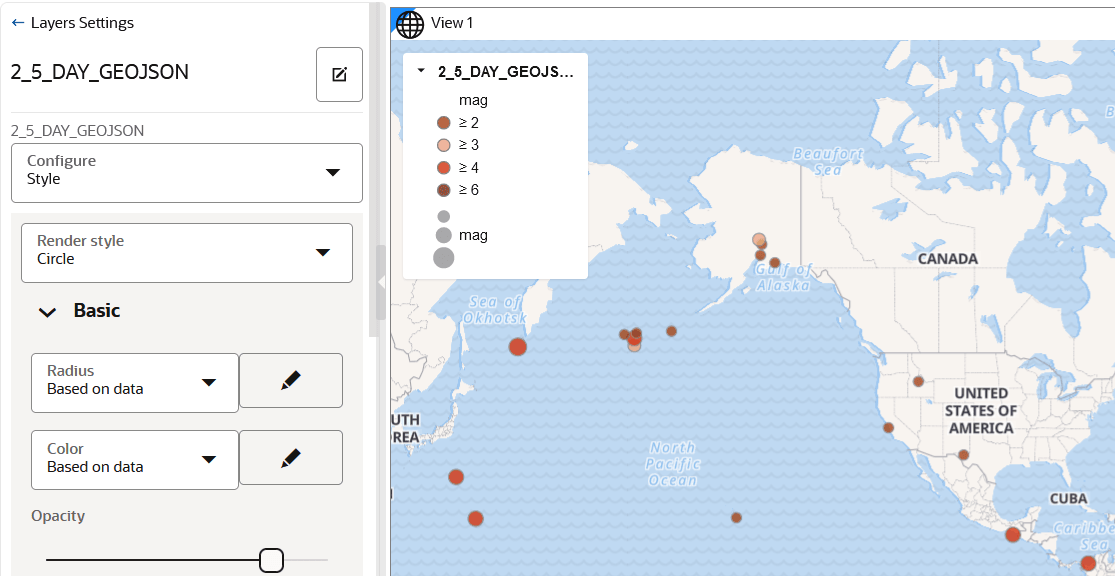Adjust the Opacity slider handle

point(271,559)
